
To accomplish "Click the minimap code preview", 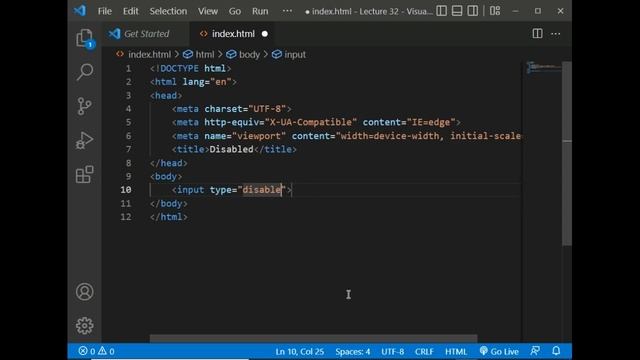I will point(543,67).
